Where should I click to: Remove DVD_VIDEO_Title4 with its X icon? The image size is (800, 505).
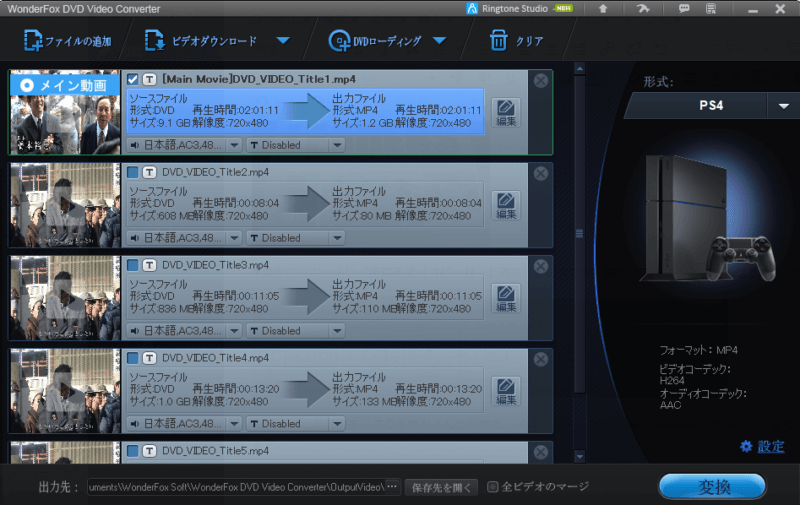pos(541,359)
